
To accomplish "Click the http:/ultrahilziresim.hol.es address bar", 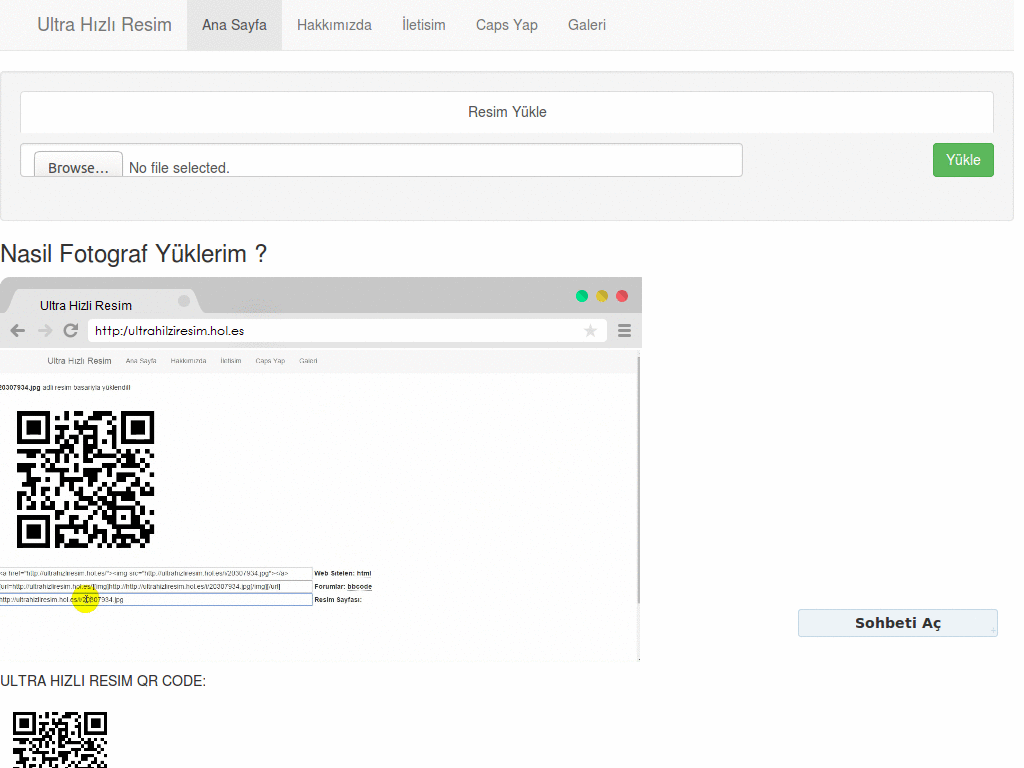I will [x=347, y=330].
